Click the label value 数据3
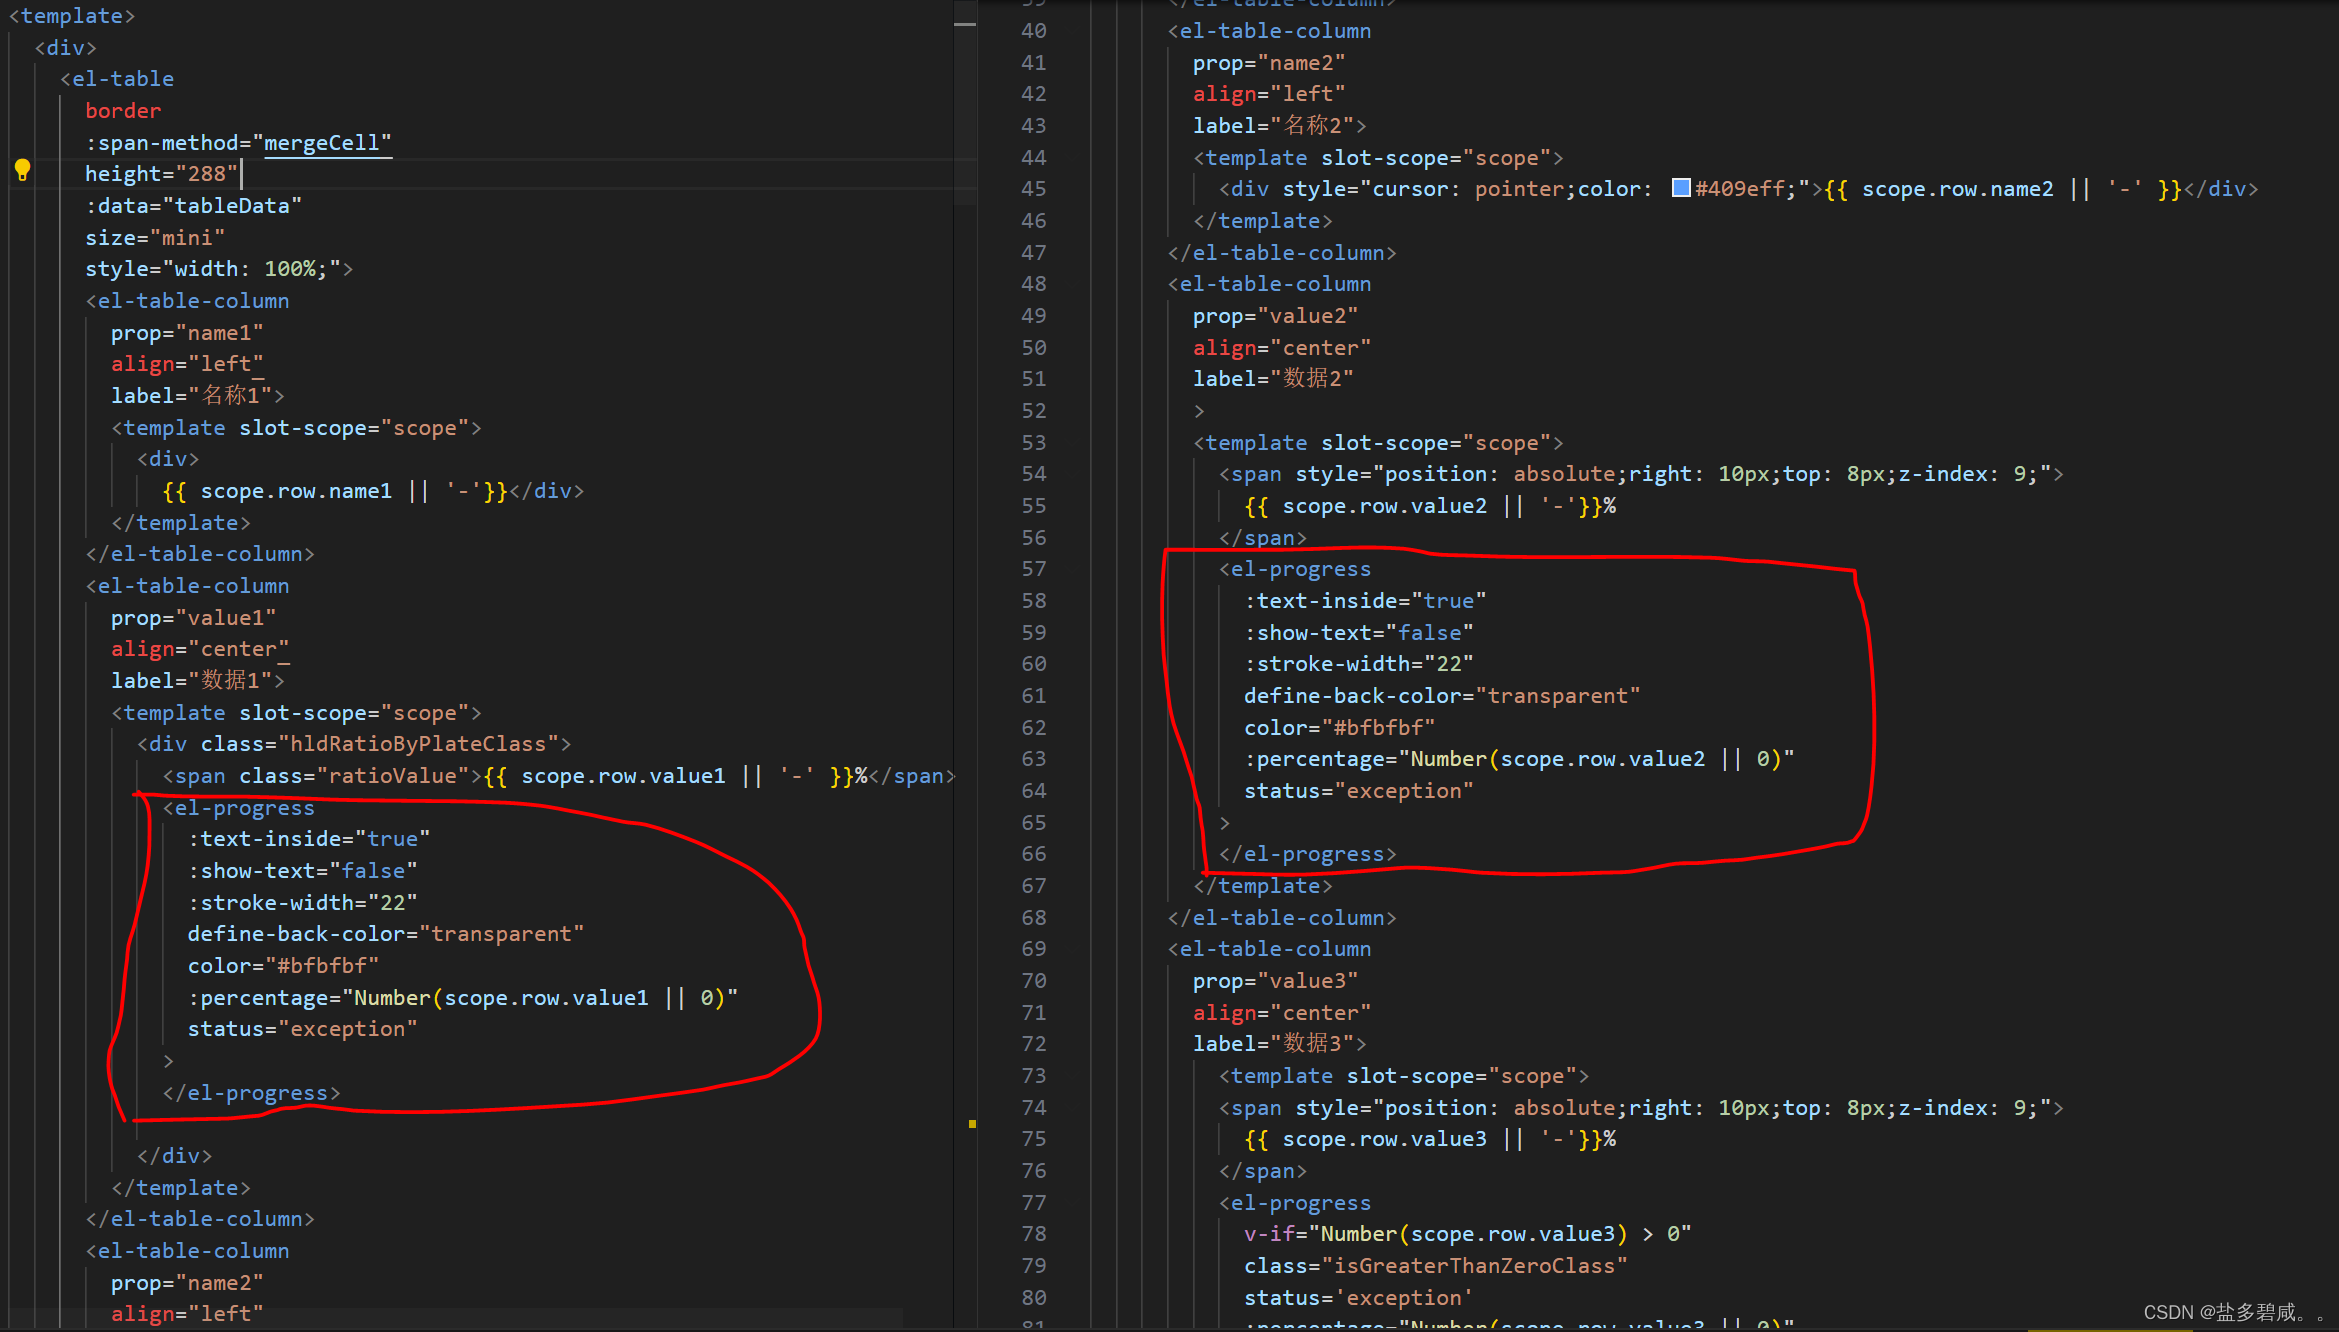2339x1332 pixels. pyautogui.click(x=1312, y=1044)
